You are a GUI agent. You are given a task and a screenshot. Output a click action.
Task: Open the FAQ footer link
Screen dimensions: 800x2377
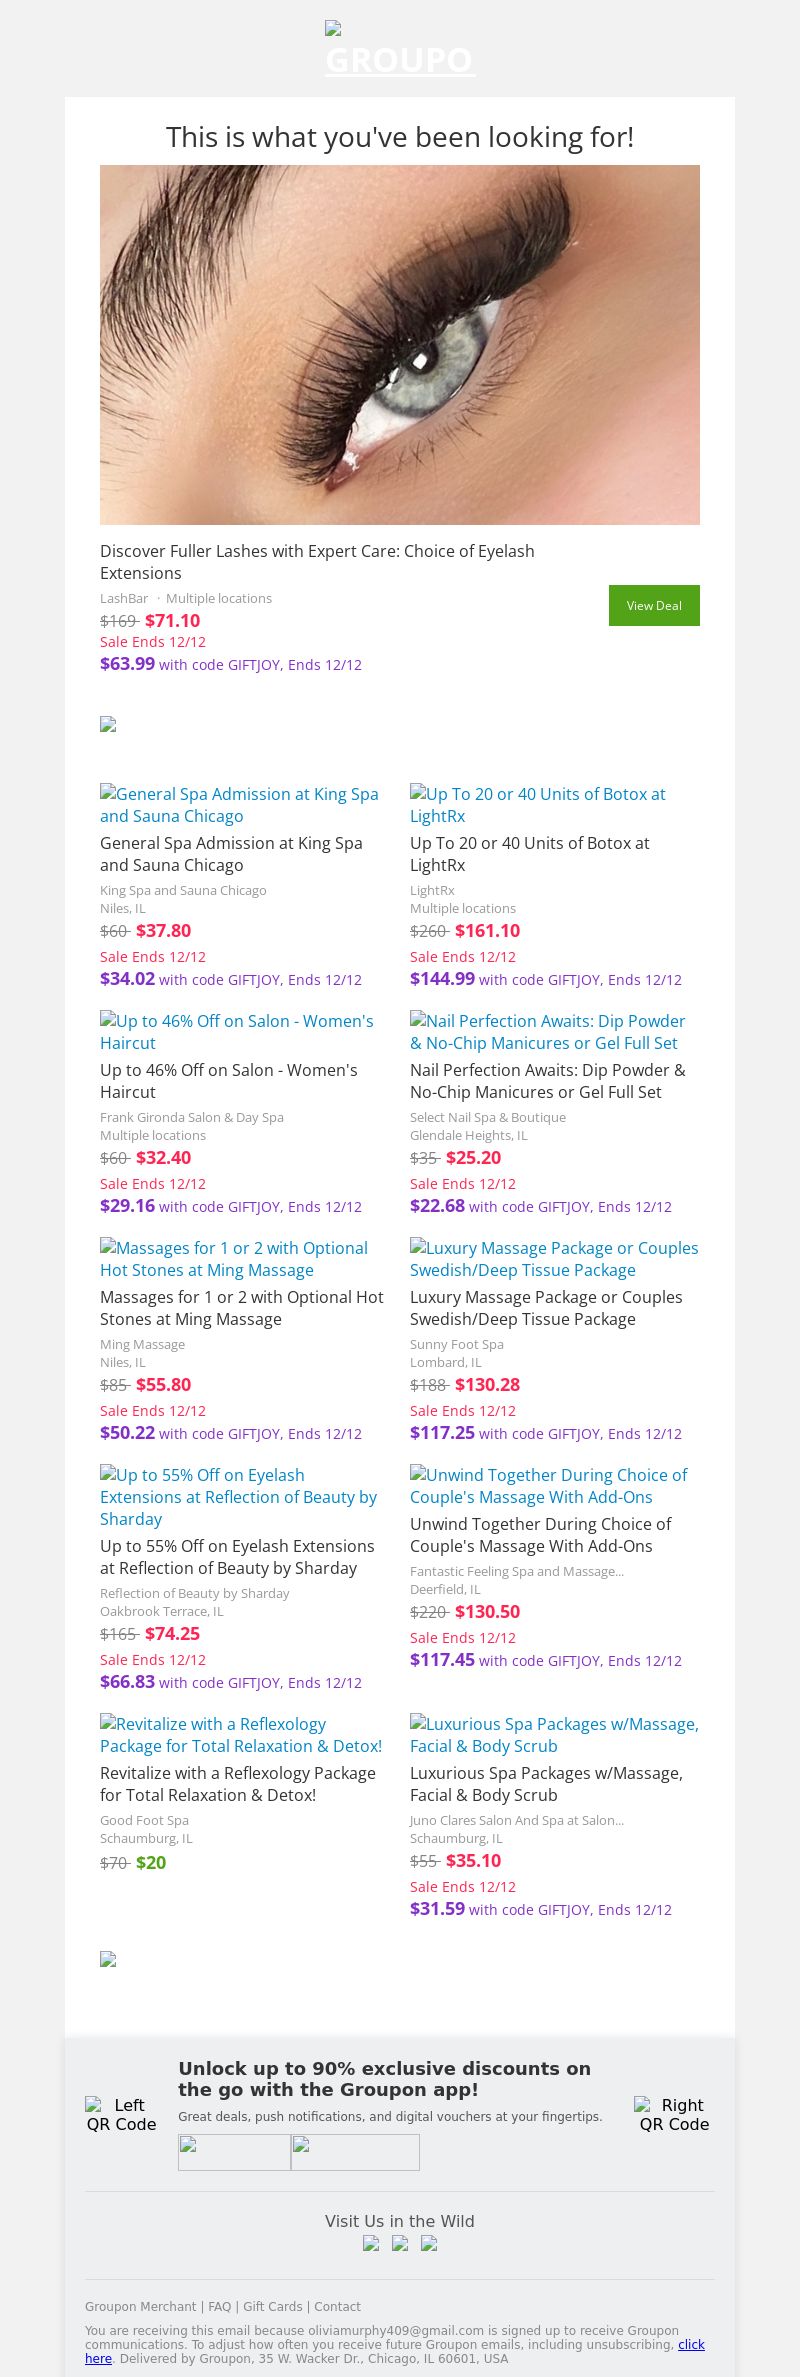(219, 2306)
